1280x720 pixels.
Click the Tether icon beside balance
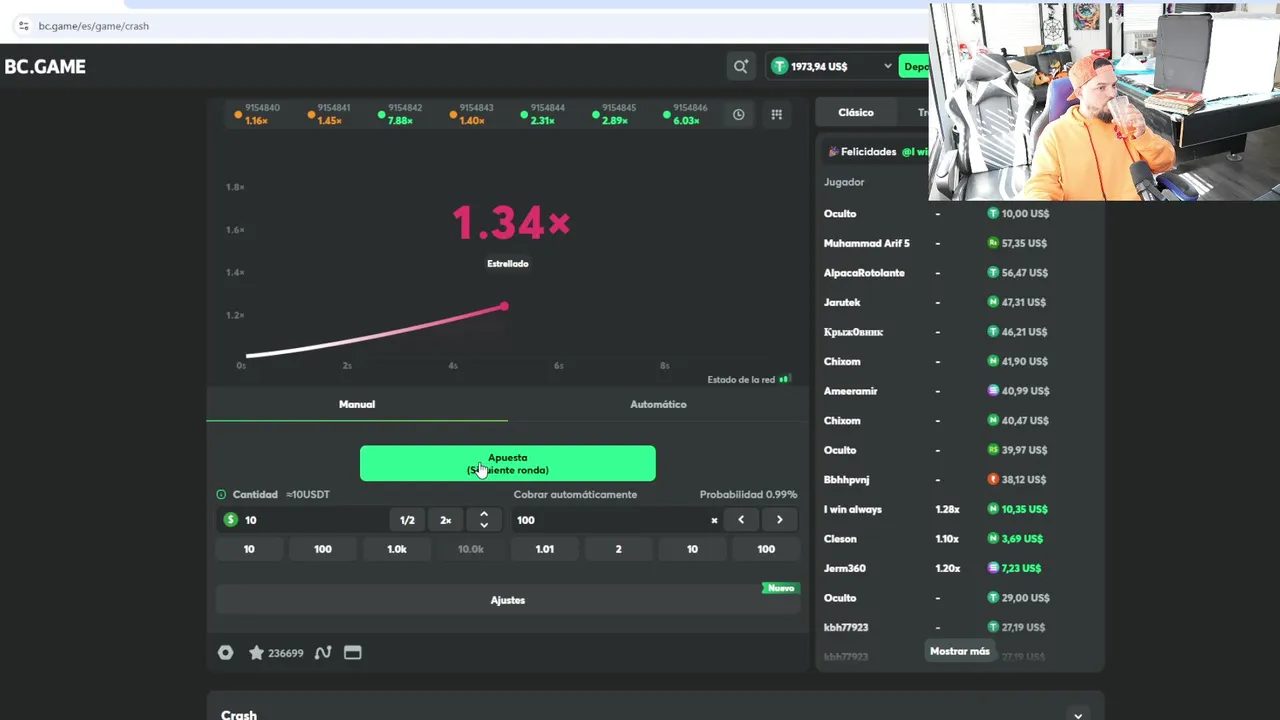coord(780,66)
